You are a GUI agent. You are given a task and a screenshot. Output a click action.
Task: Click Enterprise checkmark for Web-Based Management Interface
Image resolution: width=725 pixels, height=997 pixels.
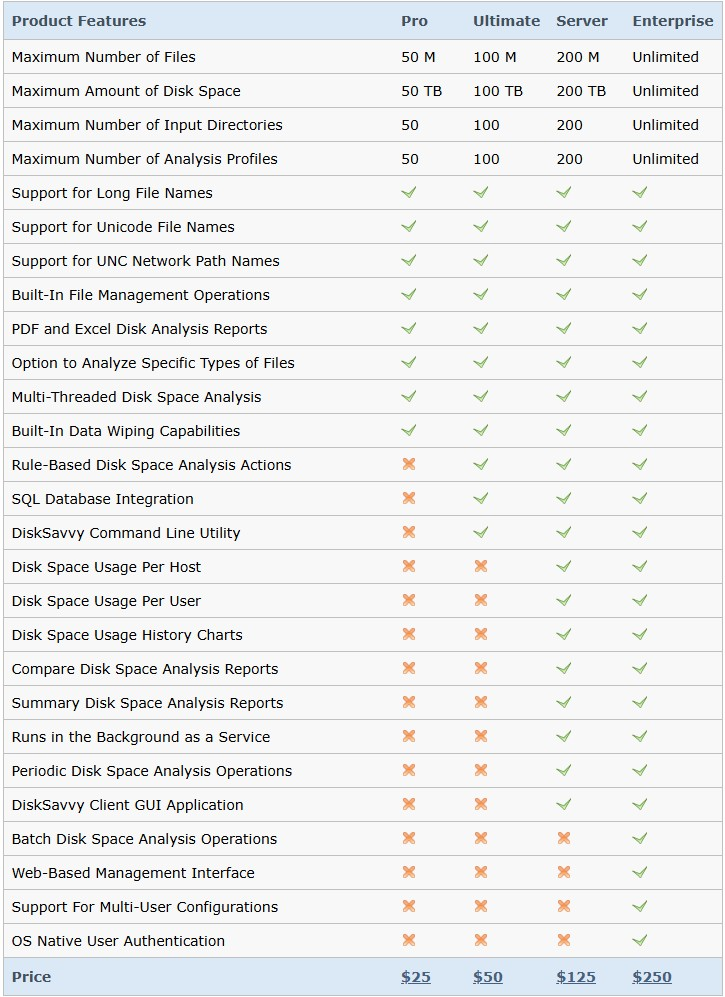click(640, 873)
